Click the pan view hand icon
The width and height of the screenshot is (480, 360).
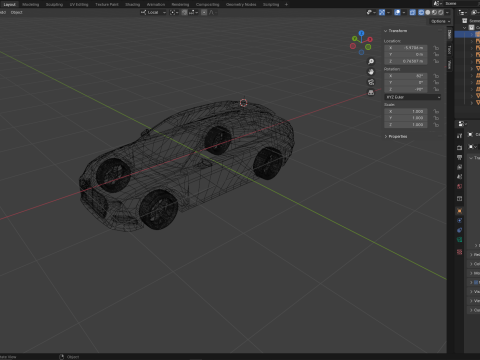point(371,72)
